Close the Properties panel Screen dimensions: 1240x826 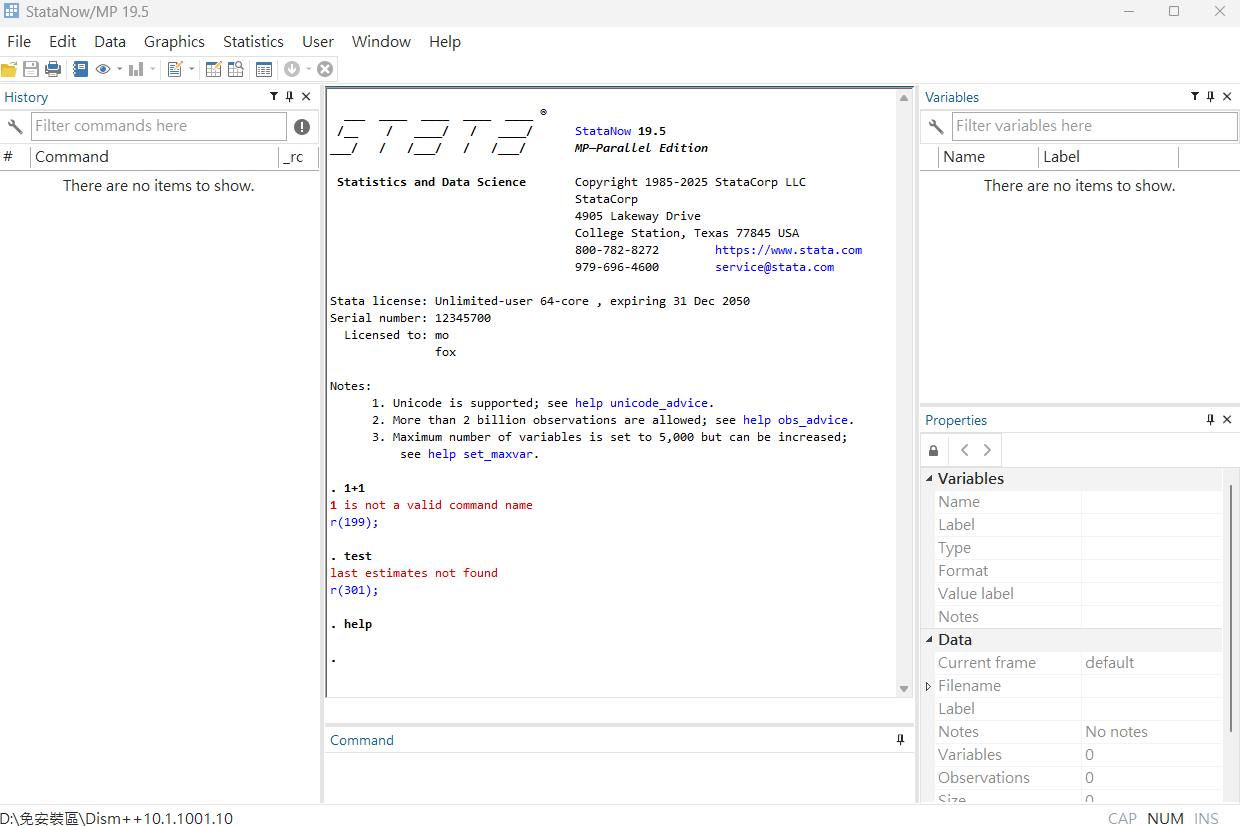point(1227,420)
